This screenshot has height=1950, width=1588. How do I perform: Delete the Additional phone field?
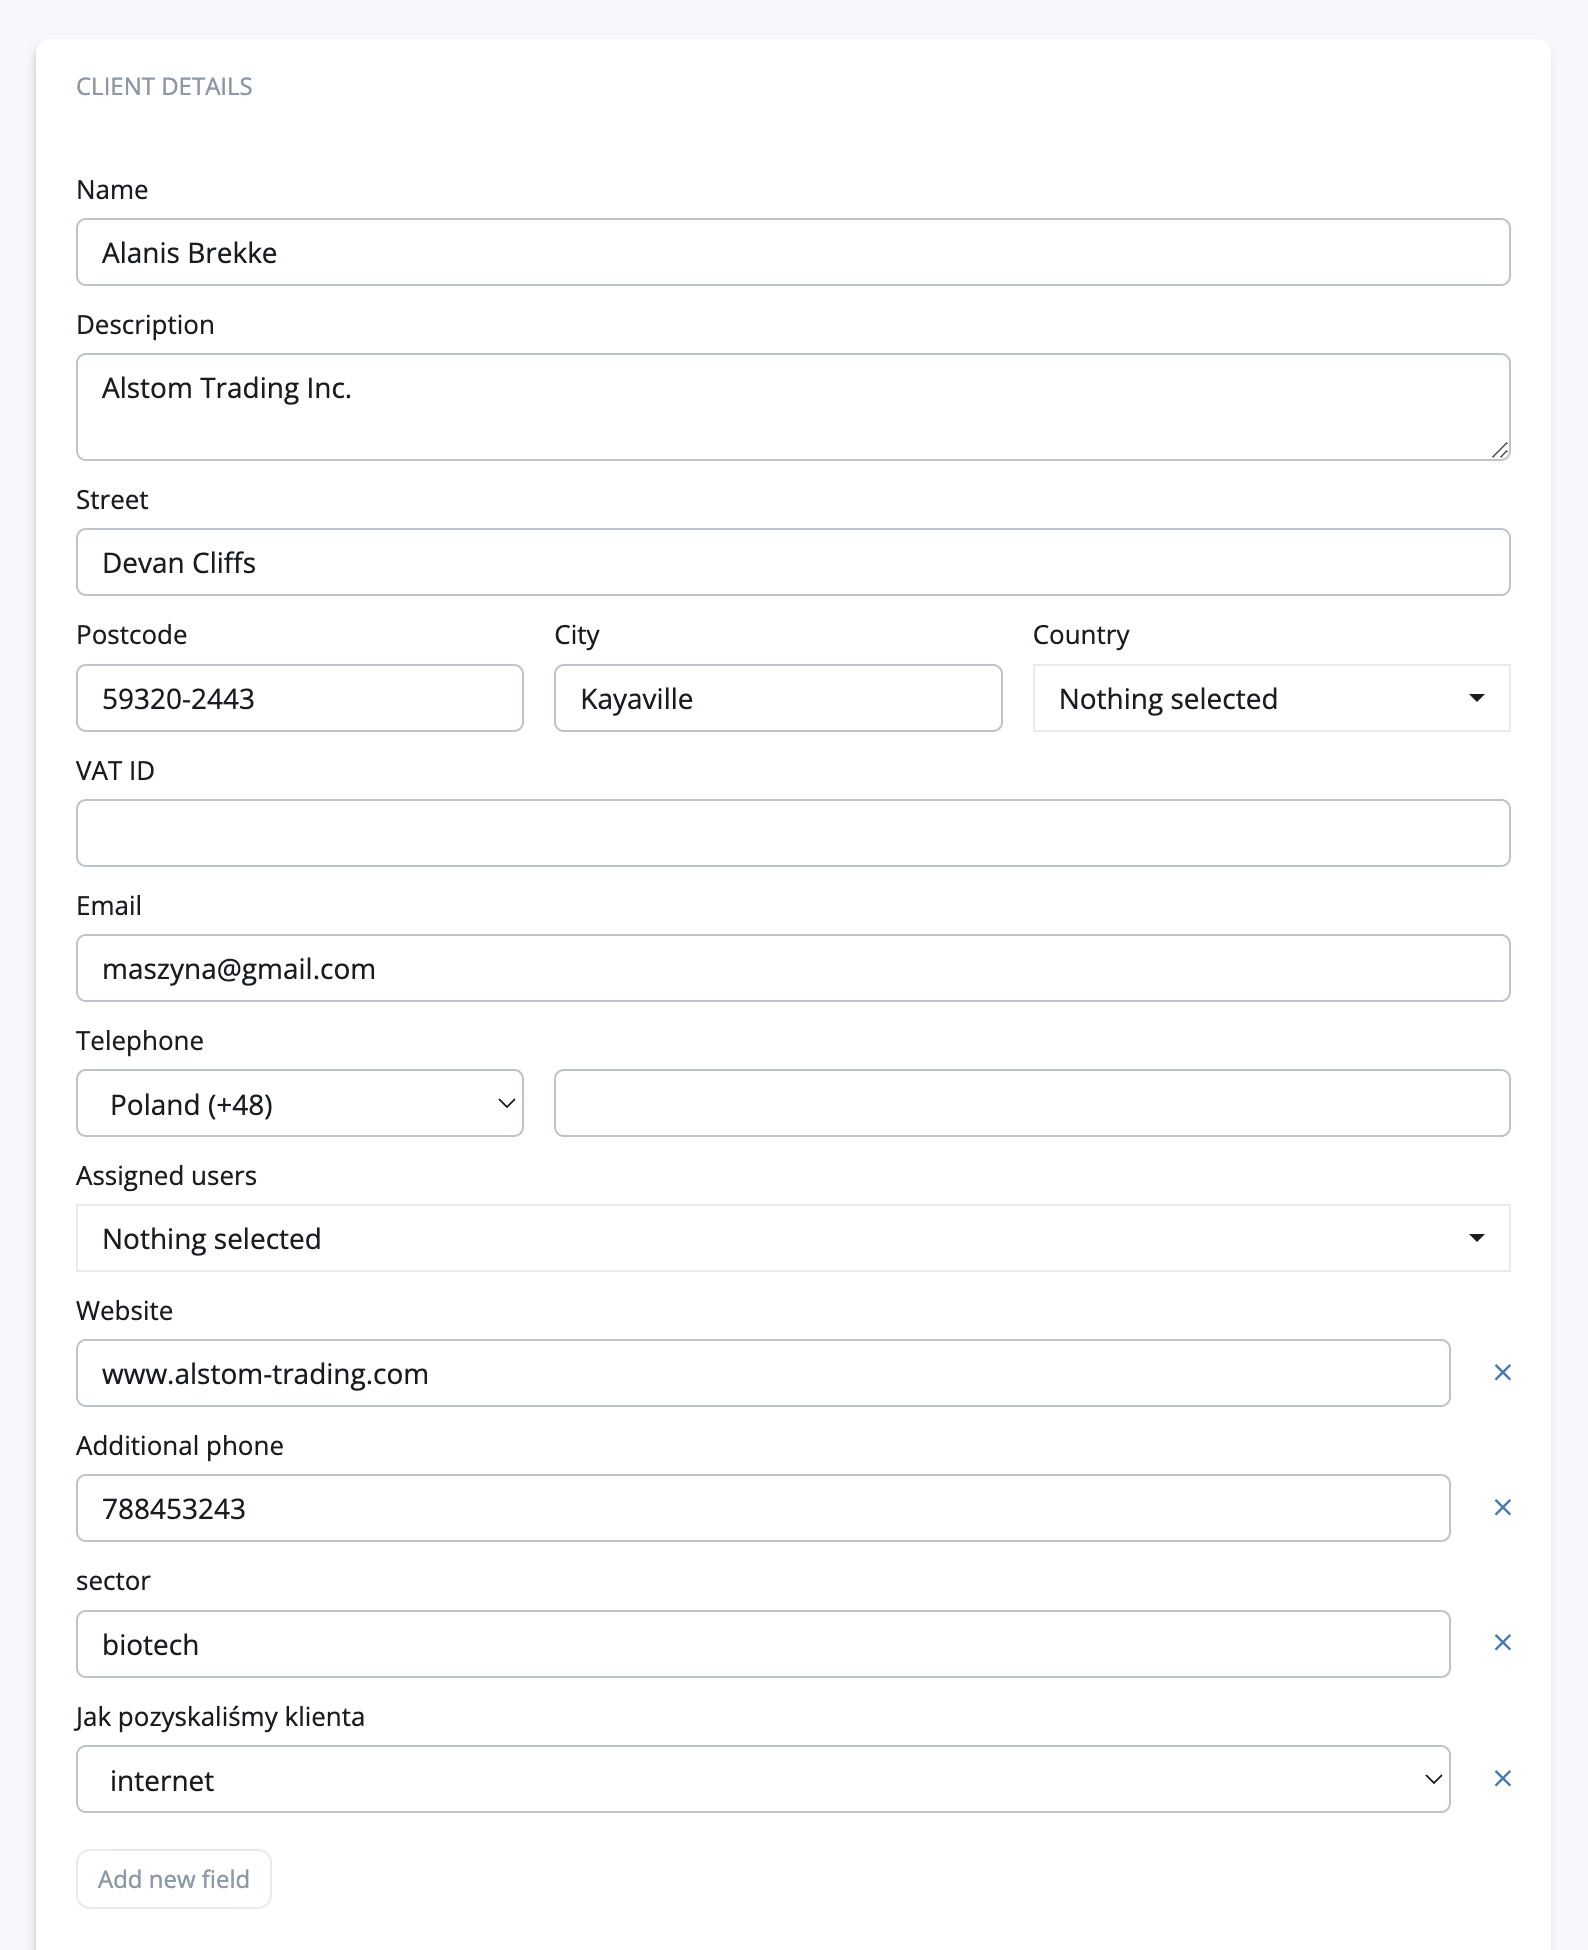[x=1502, y=1508]
